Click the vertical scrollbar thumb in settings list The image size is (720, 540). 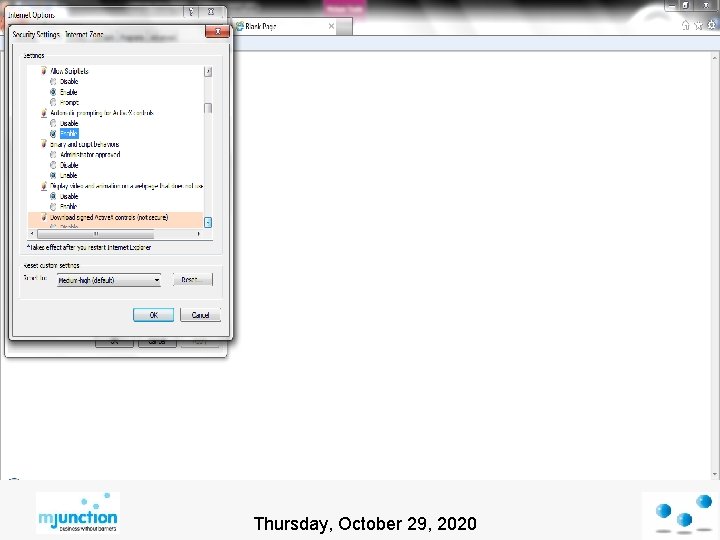pyautogui.click(x=208, y=108)
